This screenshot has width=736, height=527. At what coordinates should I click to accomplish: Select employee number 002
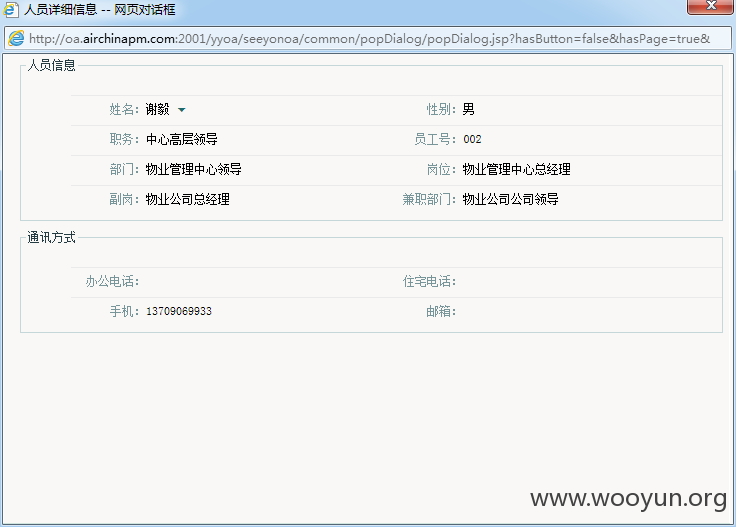tap(472, 139)
